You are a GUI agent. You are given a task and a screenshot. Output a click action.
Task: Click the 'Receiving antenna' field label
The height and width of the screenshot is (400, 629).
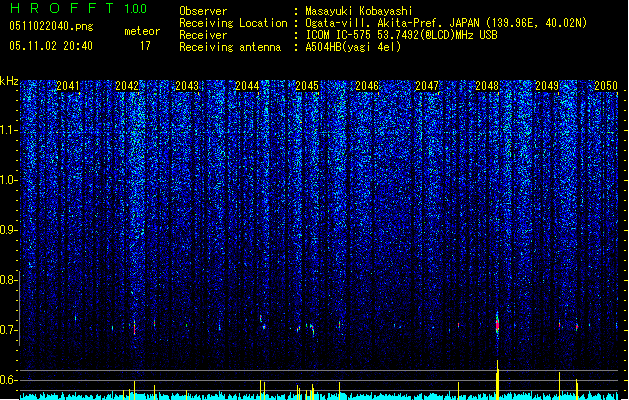230,47
